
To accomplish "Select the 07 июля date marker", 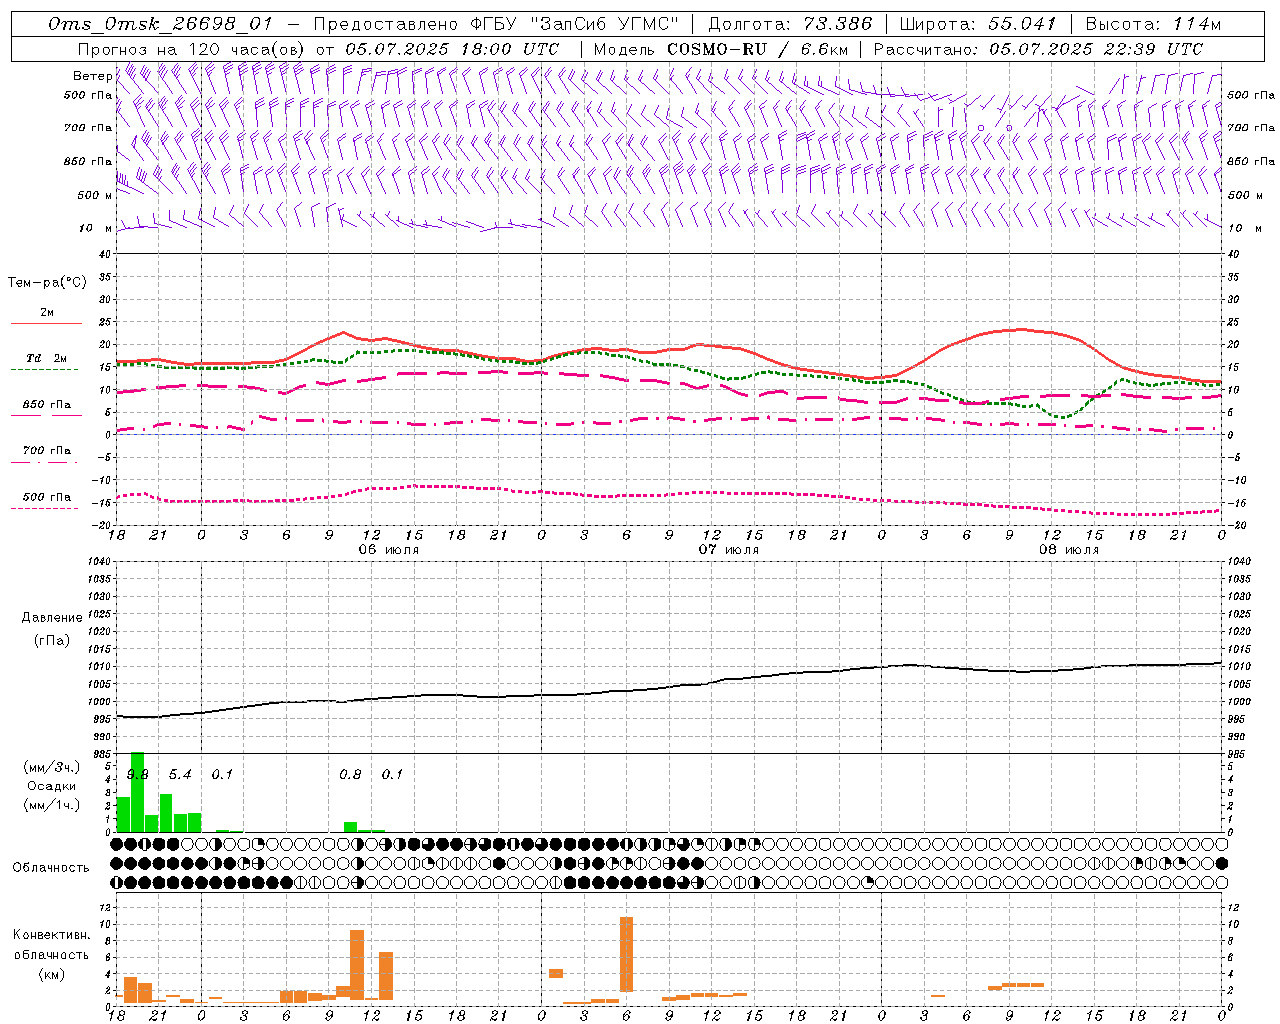I will pyautogui.click(x=729, y=550).
